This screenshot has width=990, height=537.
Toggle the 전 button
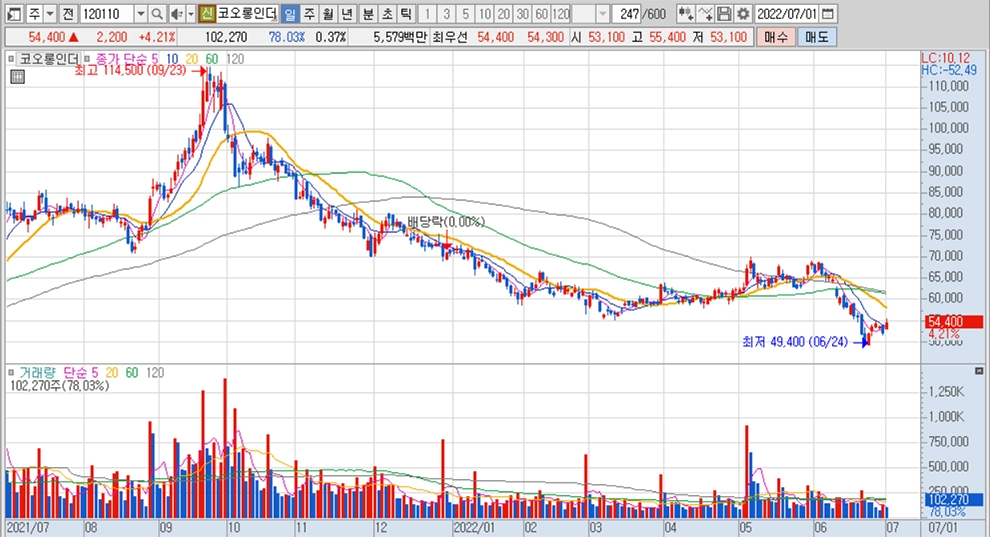click(69, 13)
